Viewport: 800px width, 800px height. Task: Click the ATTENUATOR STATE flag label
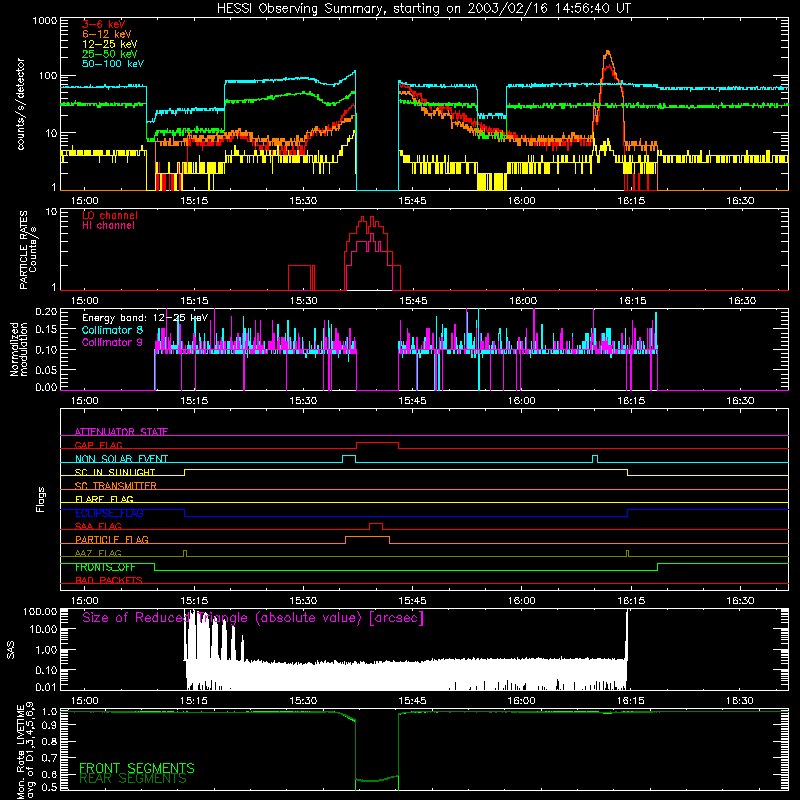pyautogui.click(x=121, y=432)
